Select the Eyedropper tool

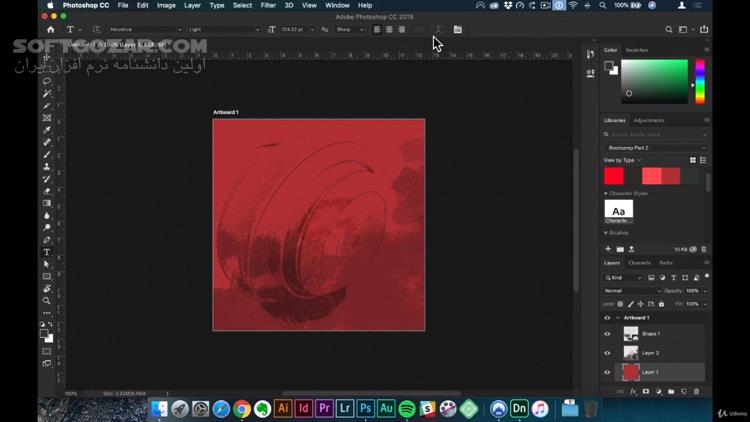click(47, 130)
